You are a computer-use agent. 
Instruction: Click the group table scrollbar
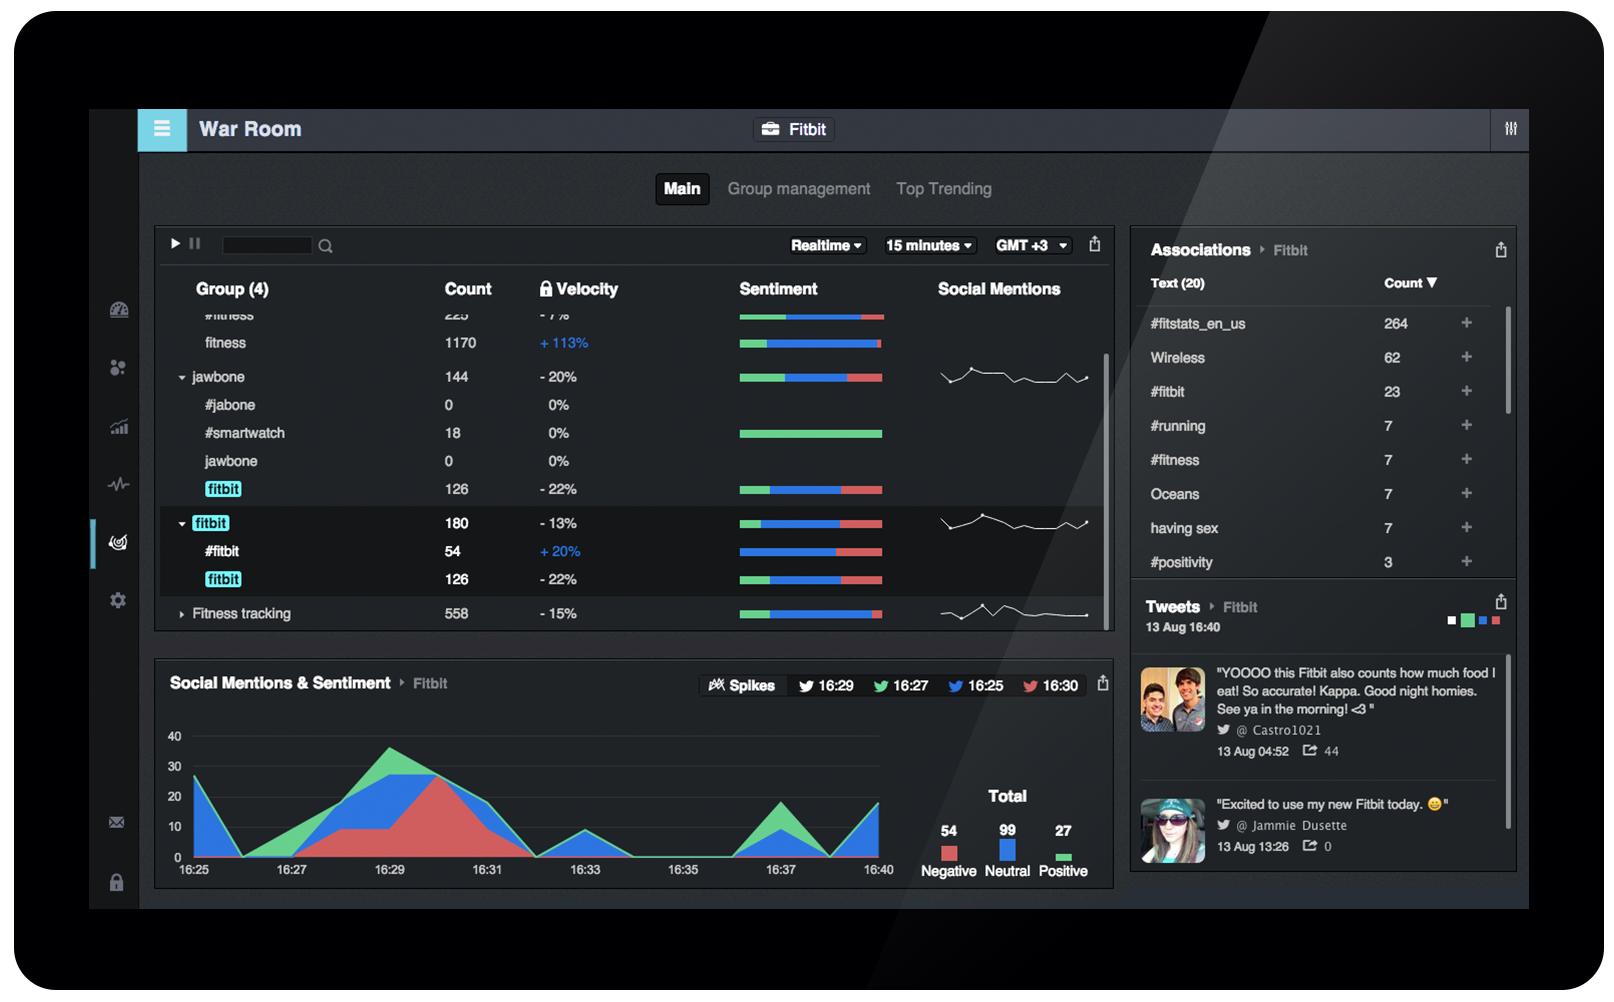coord(1106,490)
